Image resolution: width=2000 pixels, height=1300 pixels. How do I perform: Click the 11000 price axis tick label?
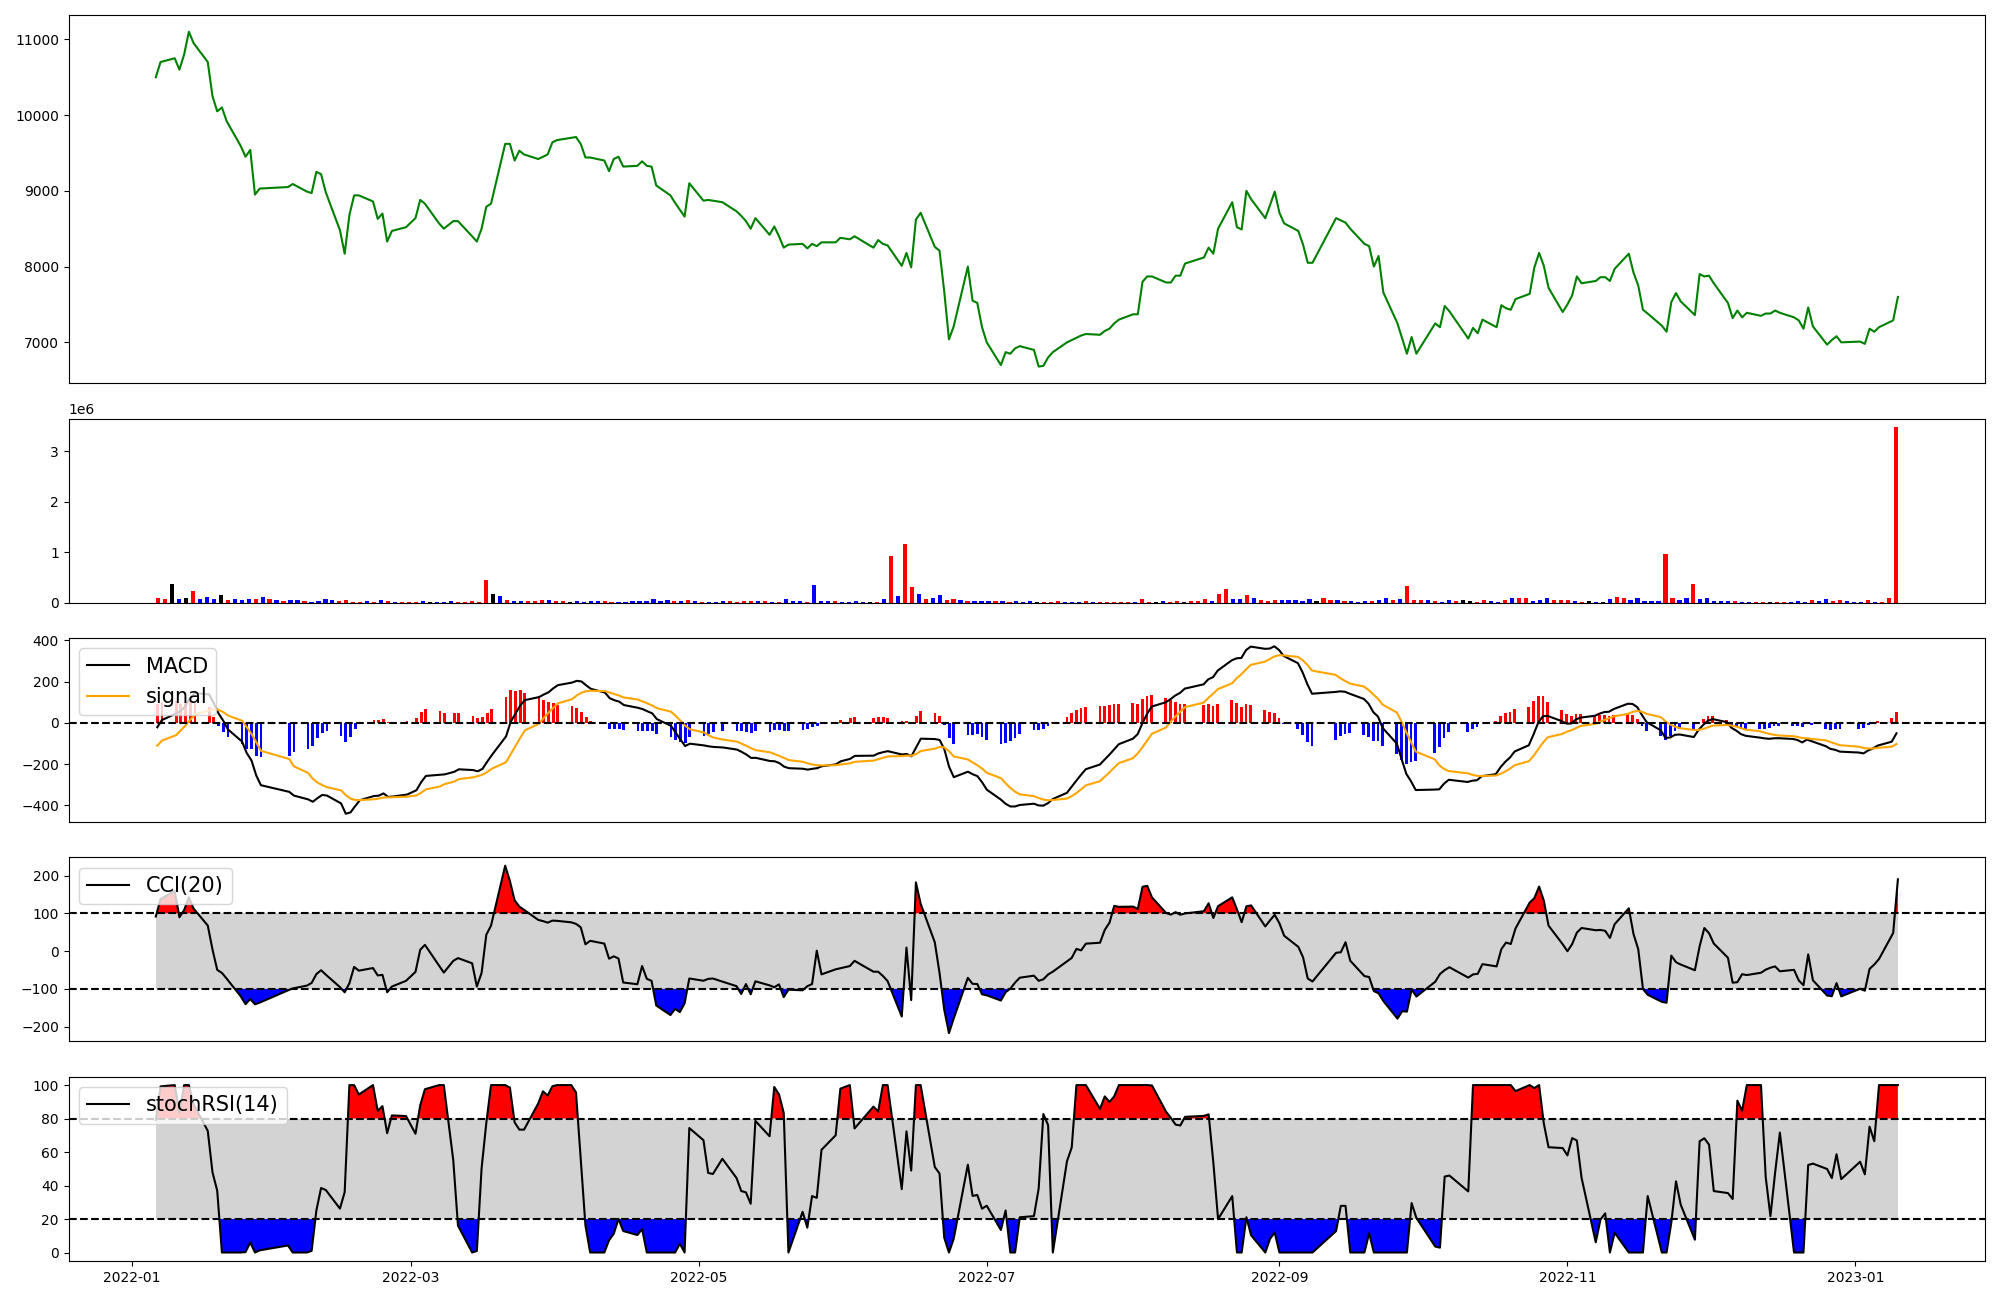pyautogui.click(x=38, y=40)
